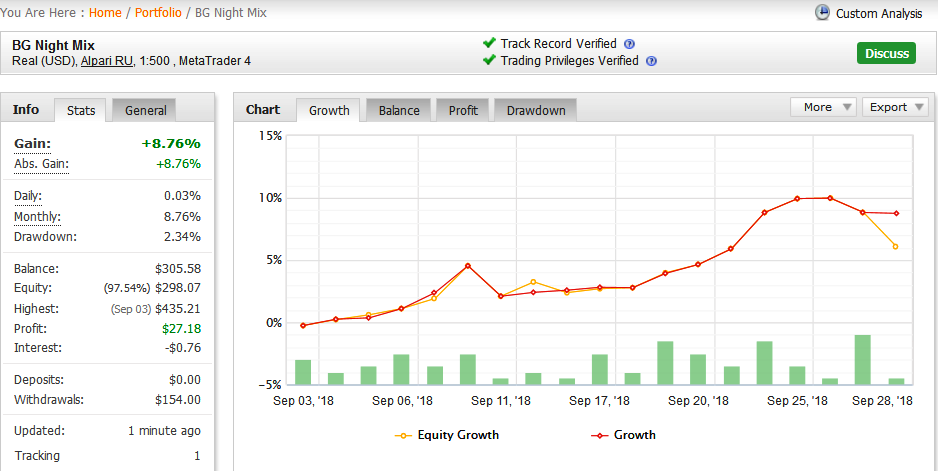Click the Gain label
This screenshot has width=938, height=471.
[32, 144]
